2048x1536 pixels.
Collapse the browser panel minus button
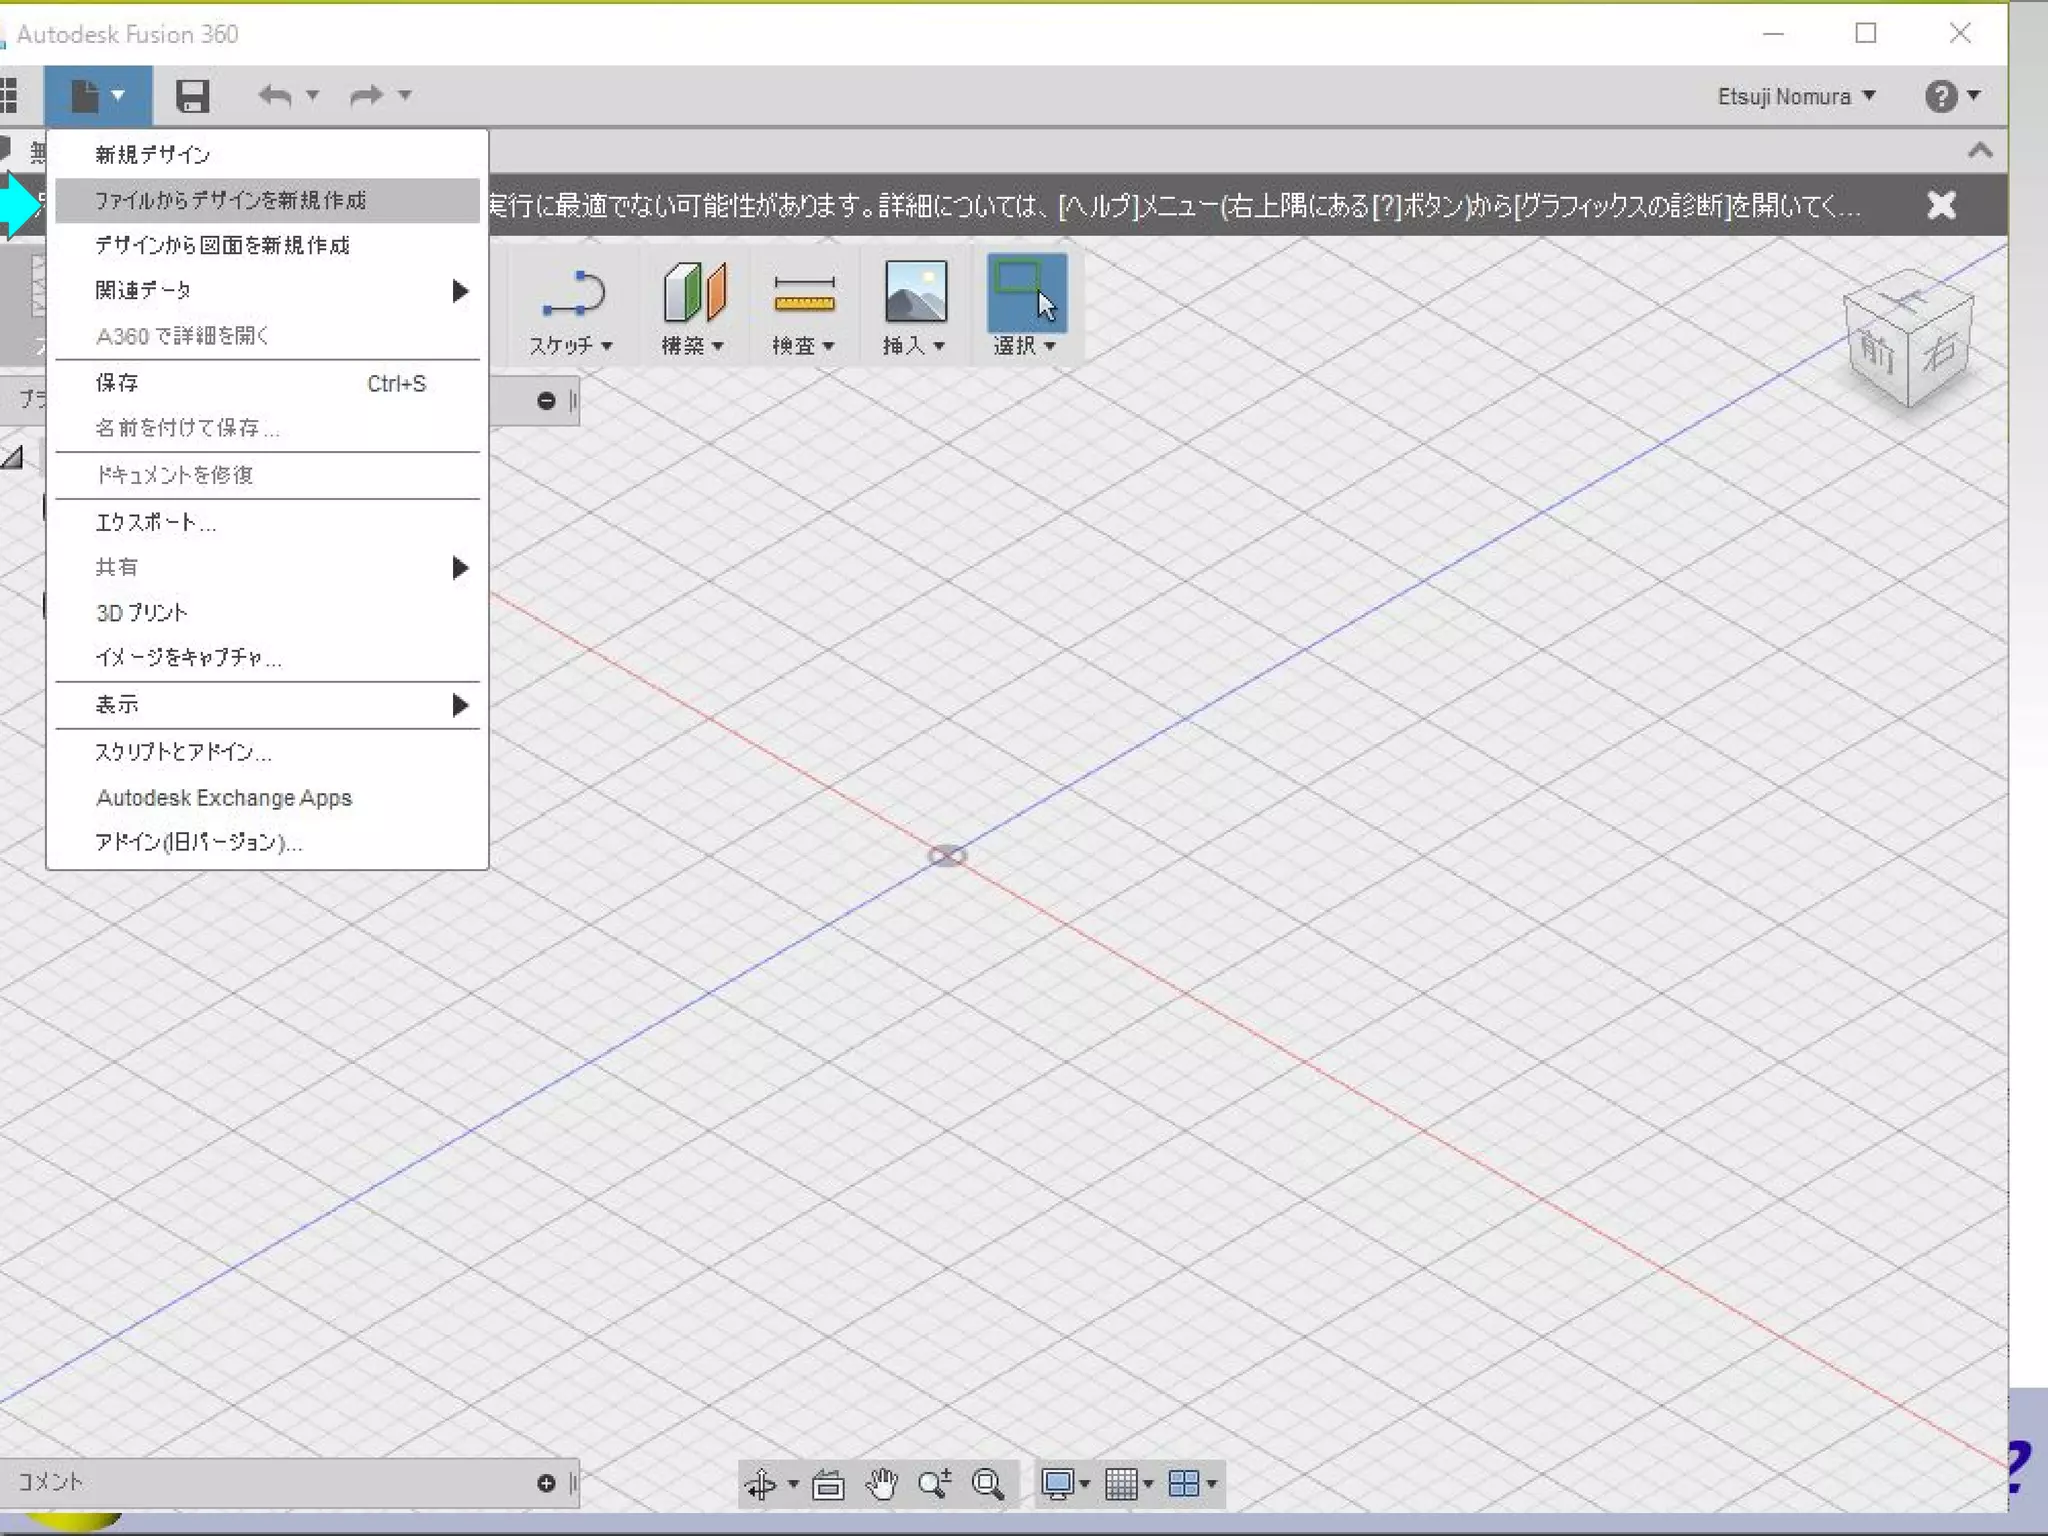(546, 401)
